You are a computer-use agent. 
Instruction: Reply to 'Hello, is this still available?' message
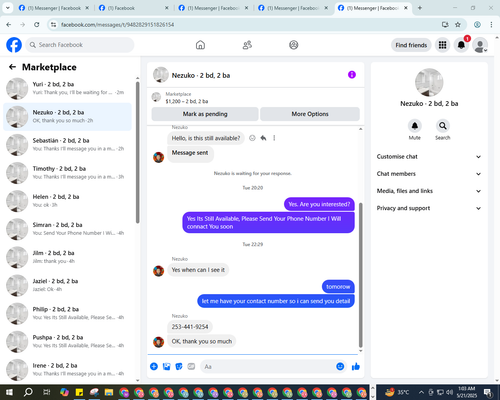(263, 138)
